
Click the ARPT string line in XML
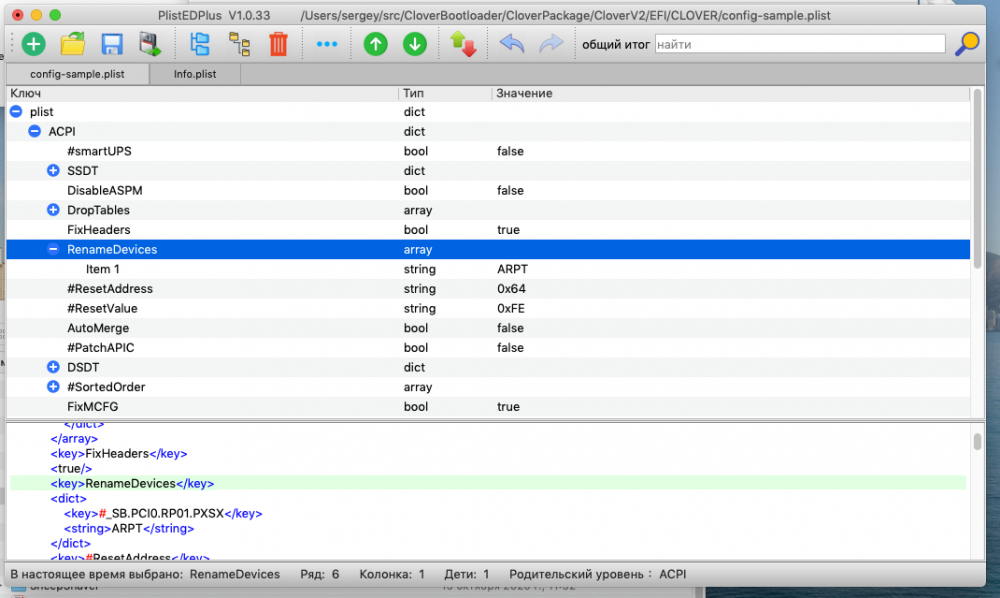(x=128, y=529)
